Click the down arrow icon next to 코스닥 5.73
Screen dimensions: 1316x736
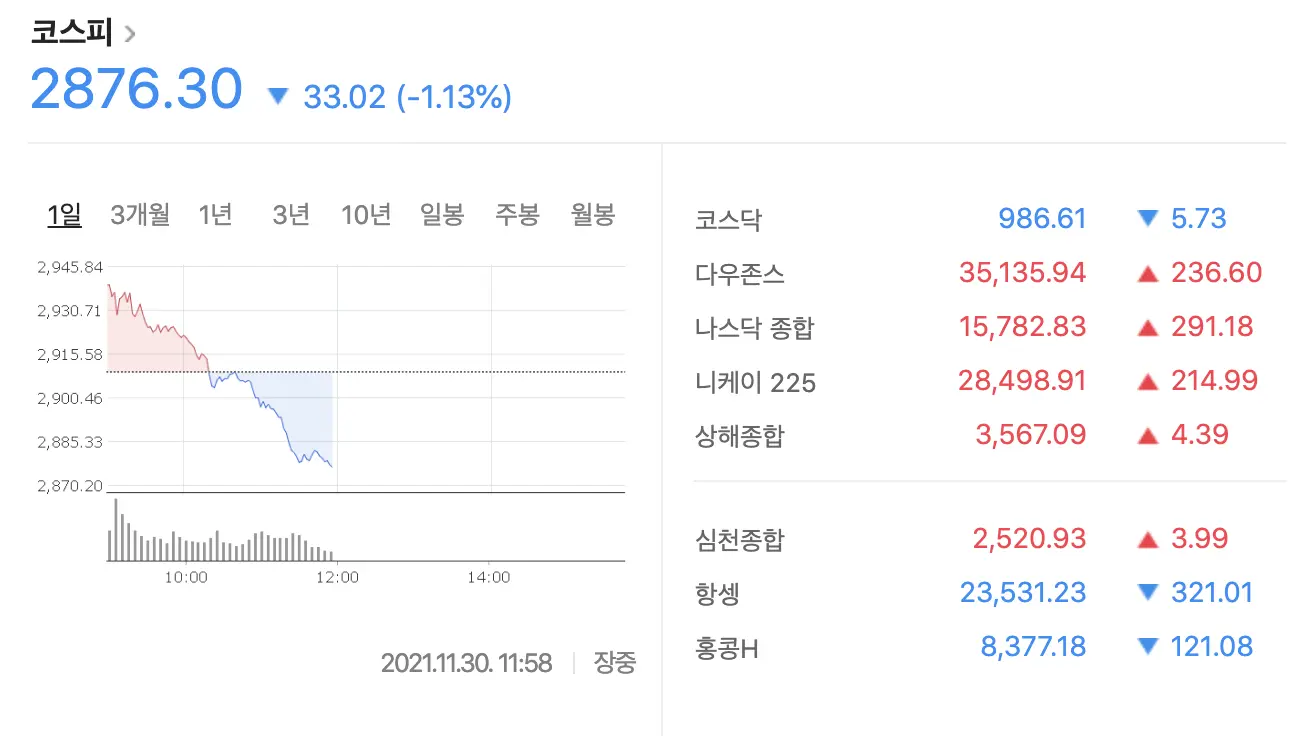(x=1148, y=218)
